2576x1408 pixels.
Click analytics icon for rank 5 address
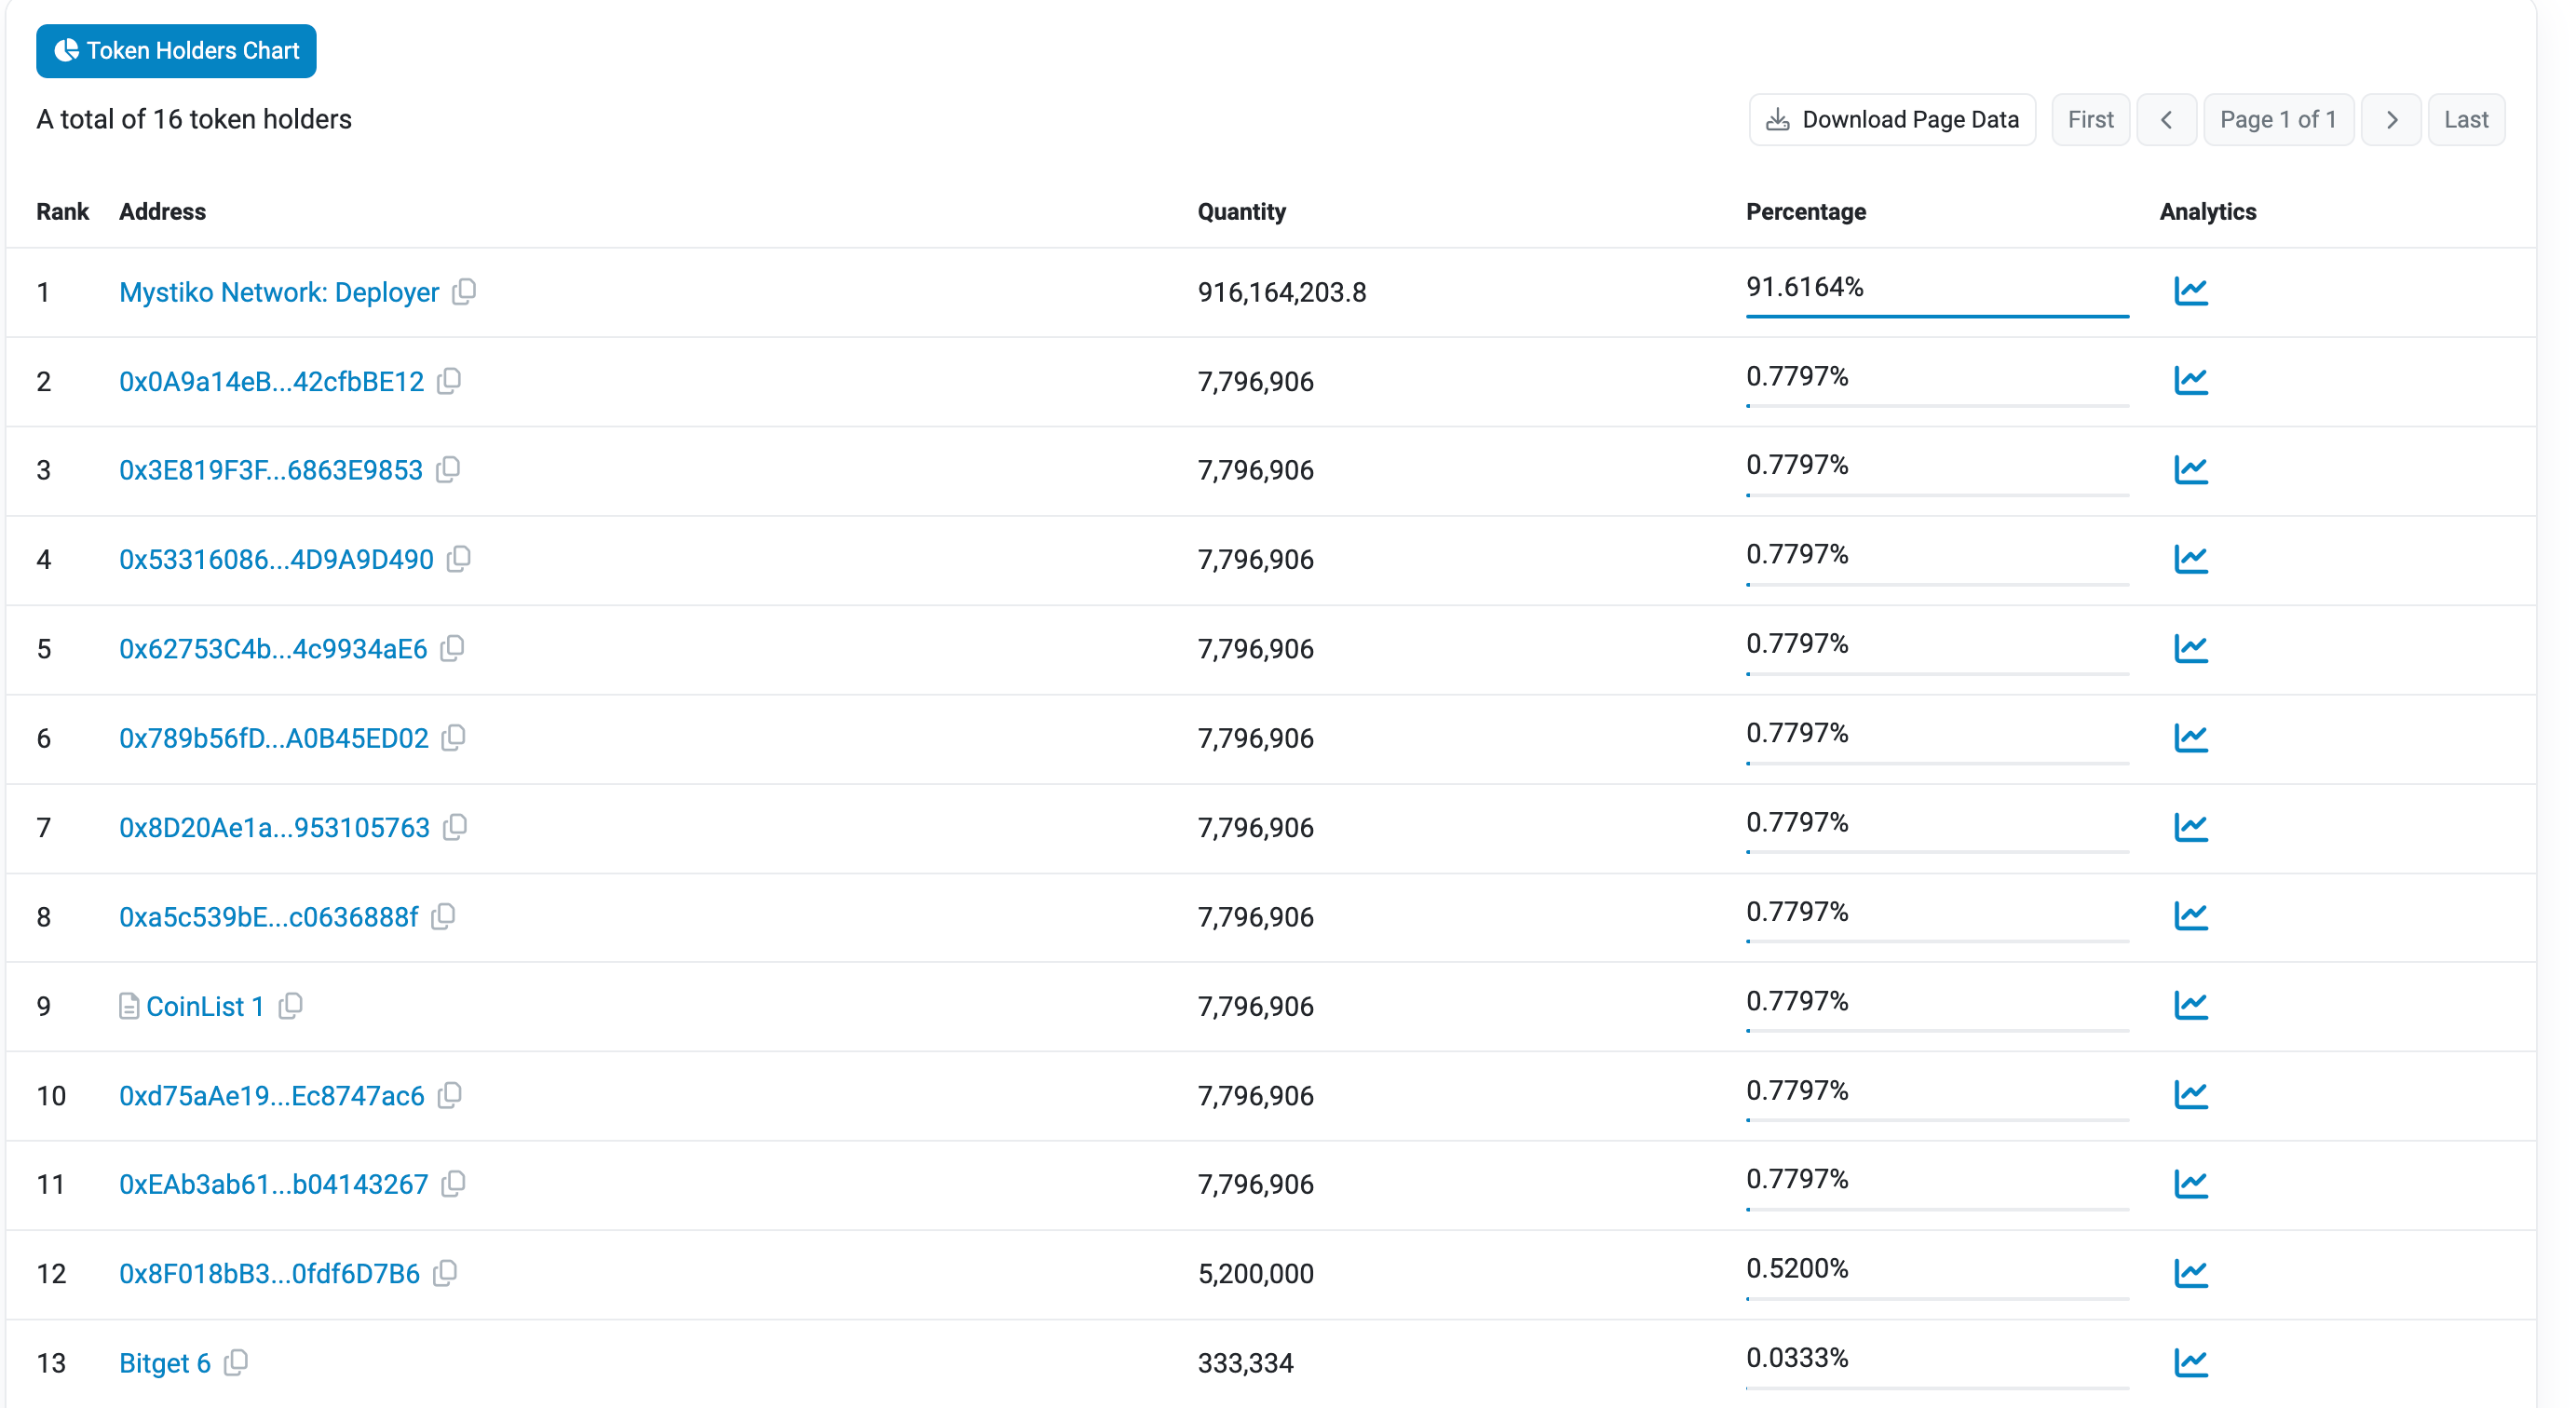(2186, 648)
